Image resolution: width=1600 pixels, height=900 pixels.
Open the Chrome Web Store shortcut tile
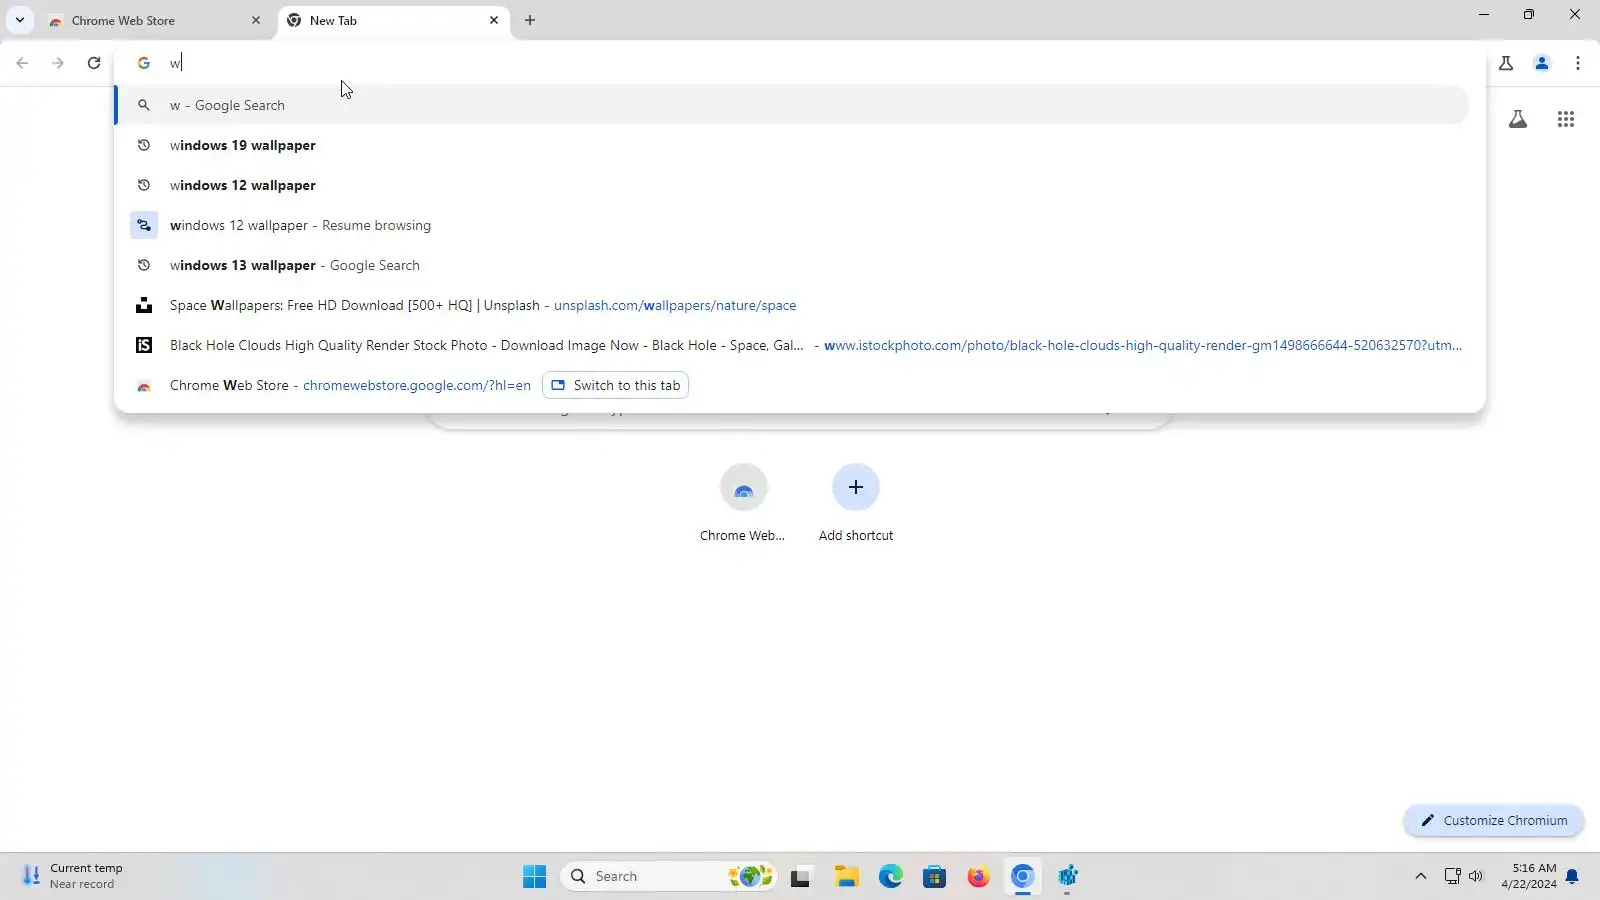pos(743,504)
